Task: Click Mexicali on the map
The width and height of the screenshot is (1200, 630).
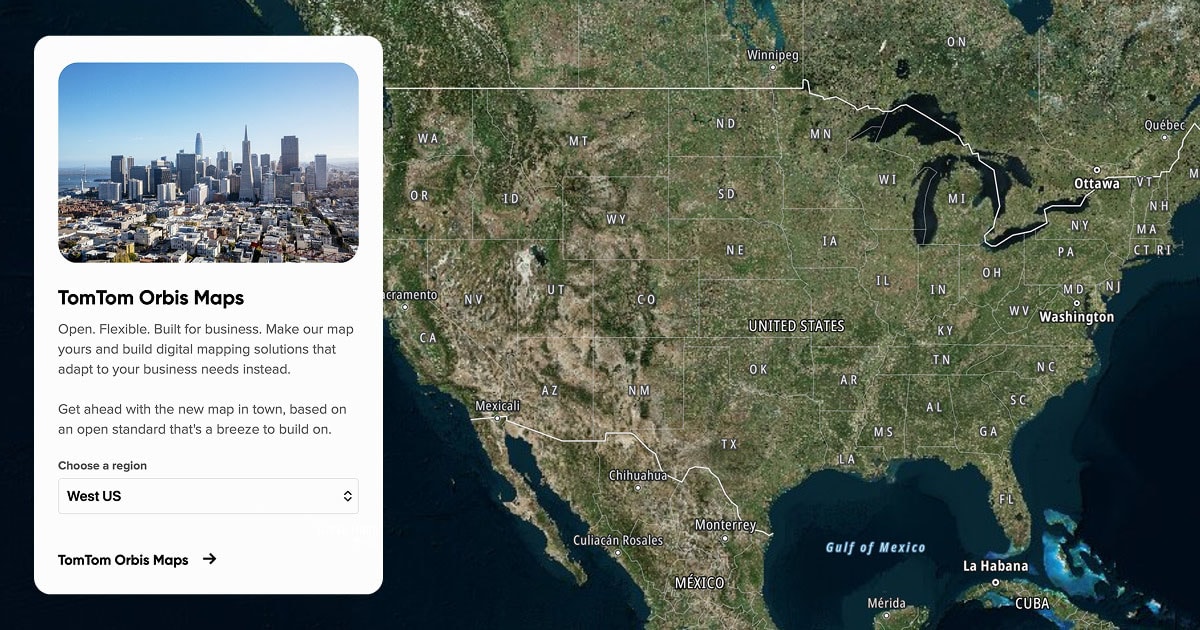Action: click(497, 405)
